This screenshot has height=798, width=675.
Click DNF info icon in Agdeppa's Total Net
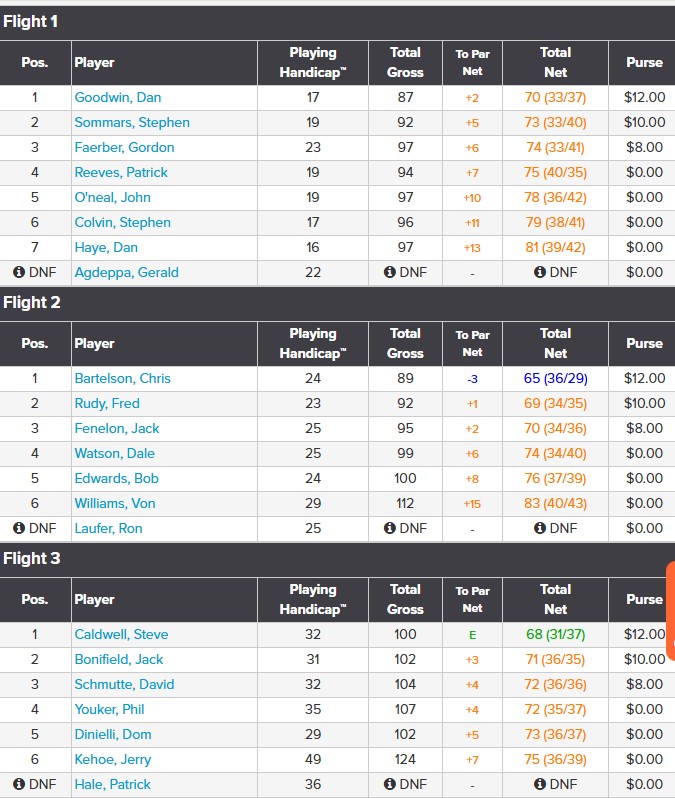[540, 272]
